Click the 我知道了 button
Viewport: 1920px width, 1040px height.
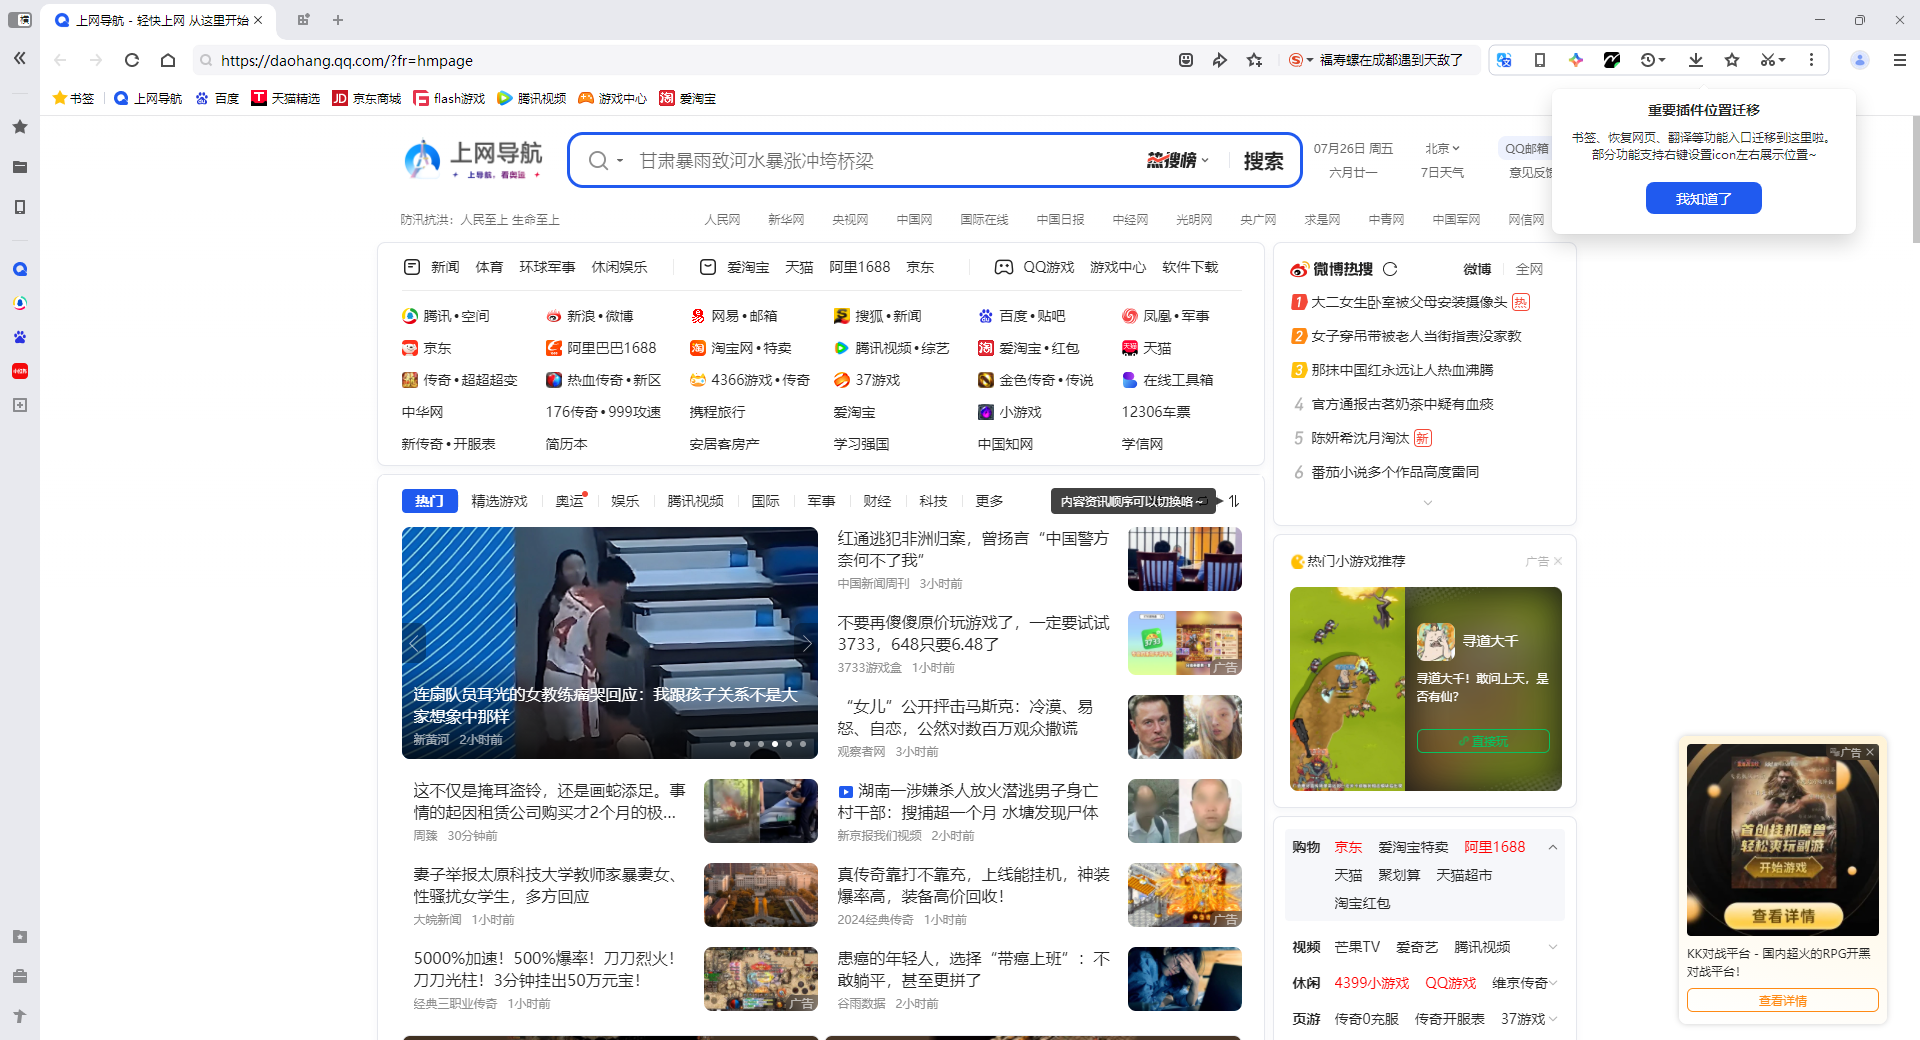(1703, 199)
